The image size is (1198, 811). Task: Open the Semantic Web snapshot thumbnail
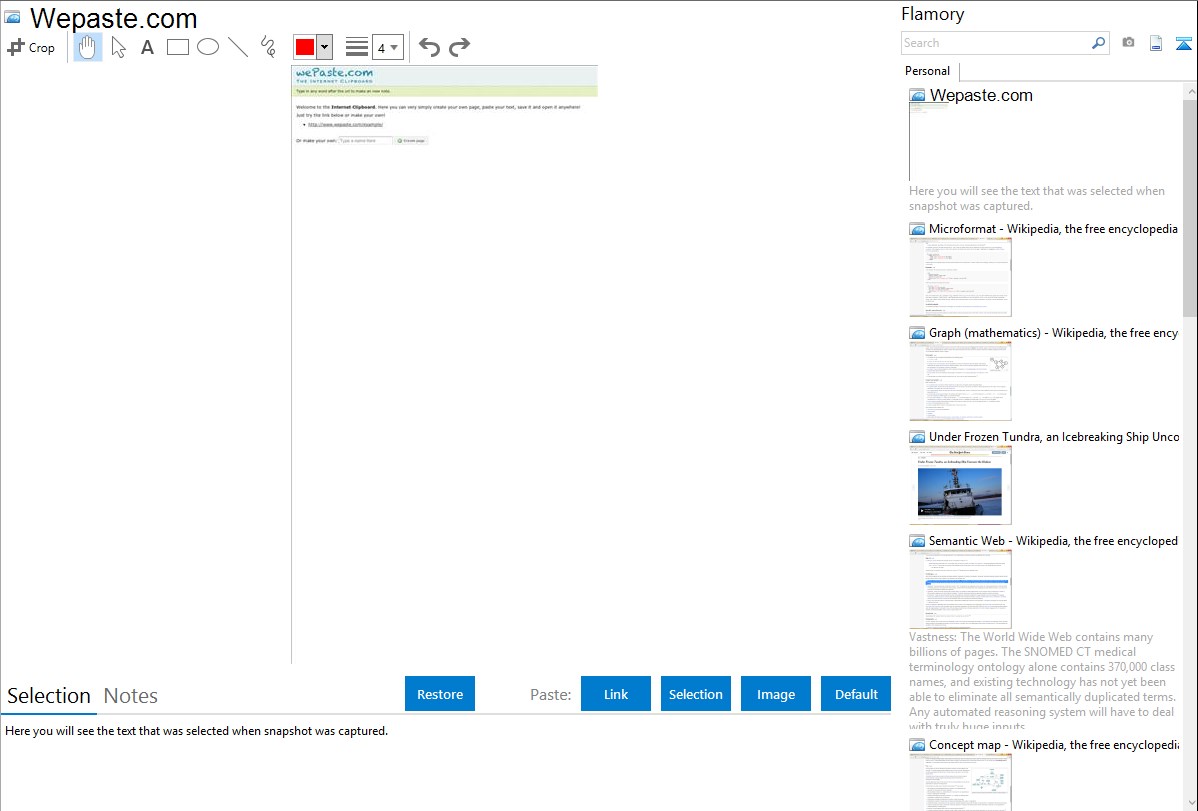960,589
